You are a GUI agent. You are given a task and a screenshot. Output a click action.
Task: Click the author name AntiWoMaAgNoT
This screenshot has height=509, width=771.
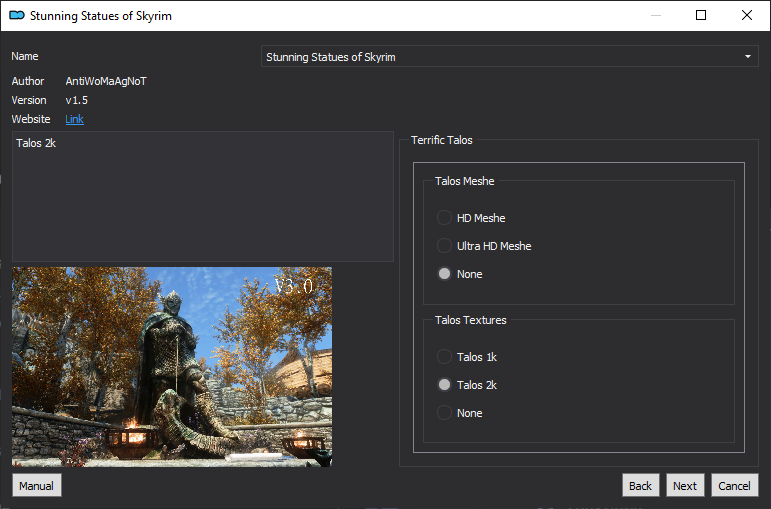coord(106,81)
